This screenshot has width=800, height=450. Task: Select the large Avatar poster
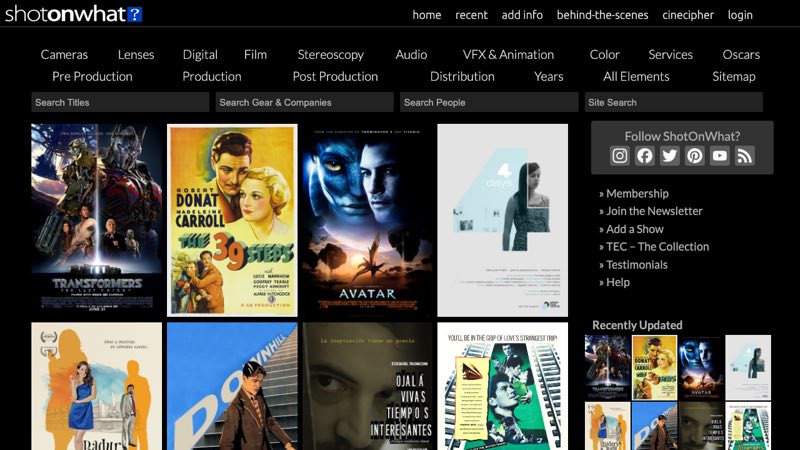pyautogui.click(x=367, y=220)
